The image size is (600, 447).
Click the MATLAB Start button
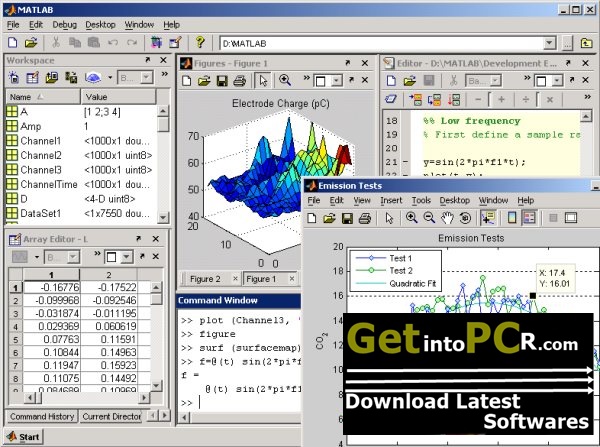pos(23,437)
